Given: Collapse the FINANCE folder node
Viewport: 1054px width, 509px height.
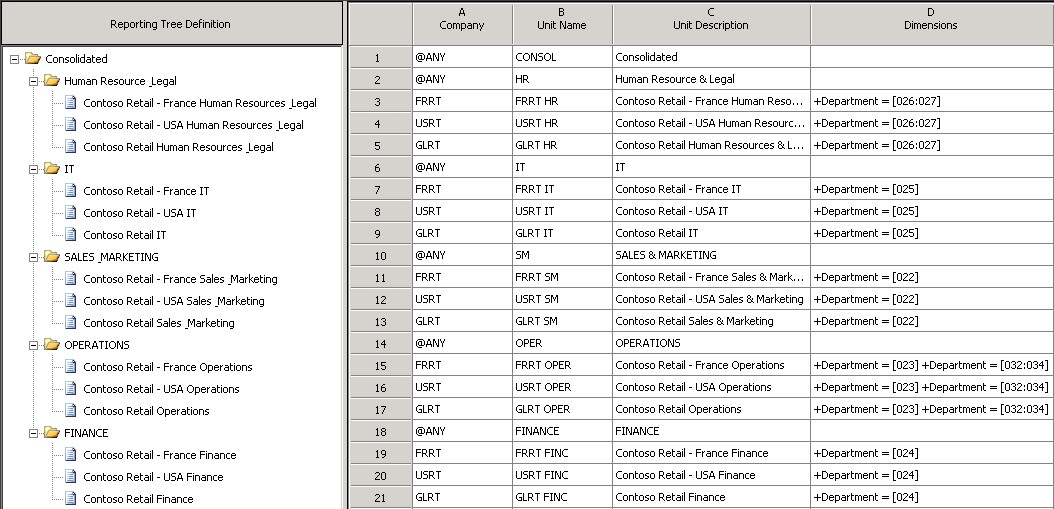Looking at the screenshot, I should tap(34, 433).
